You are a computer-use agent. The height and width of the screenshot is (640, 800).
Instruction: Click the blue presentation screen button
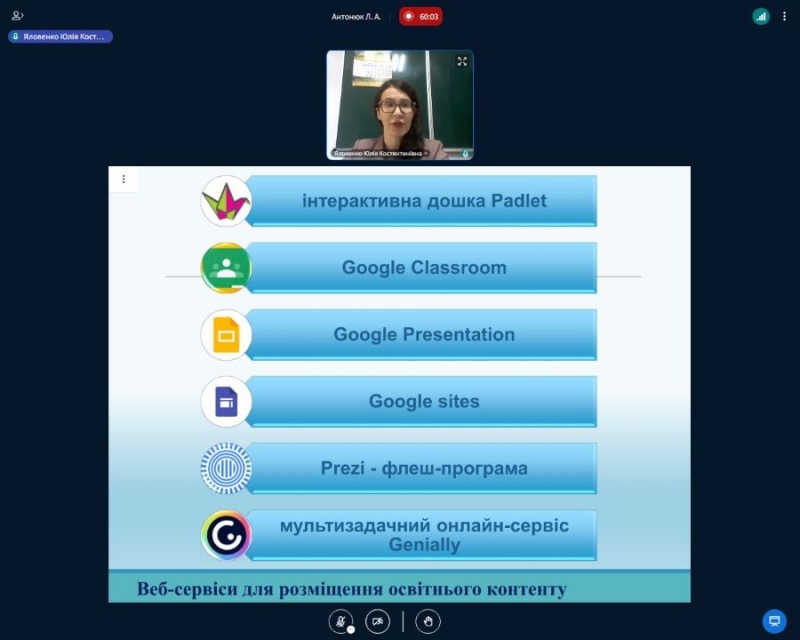pos(774,621)
